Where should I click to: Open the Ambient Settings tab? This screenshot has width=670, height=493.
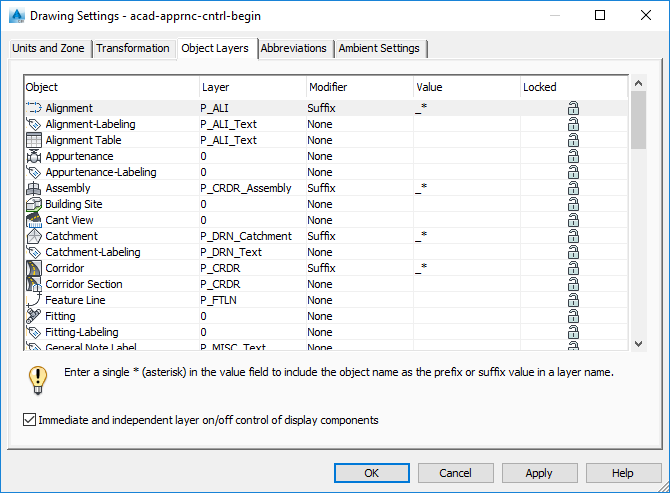point(380,49)
